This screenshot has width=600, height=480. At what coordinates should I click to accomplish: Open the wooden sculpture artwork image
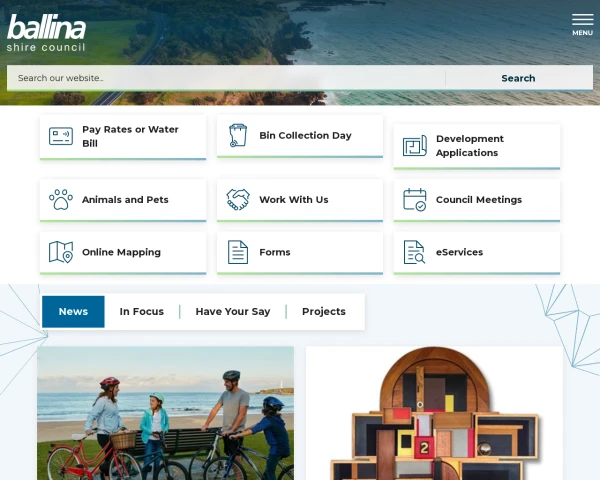click(434, 413)
